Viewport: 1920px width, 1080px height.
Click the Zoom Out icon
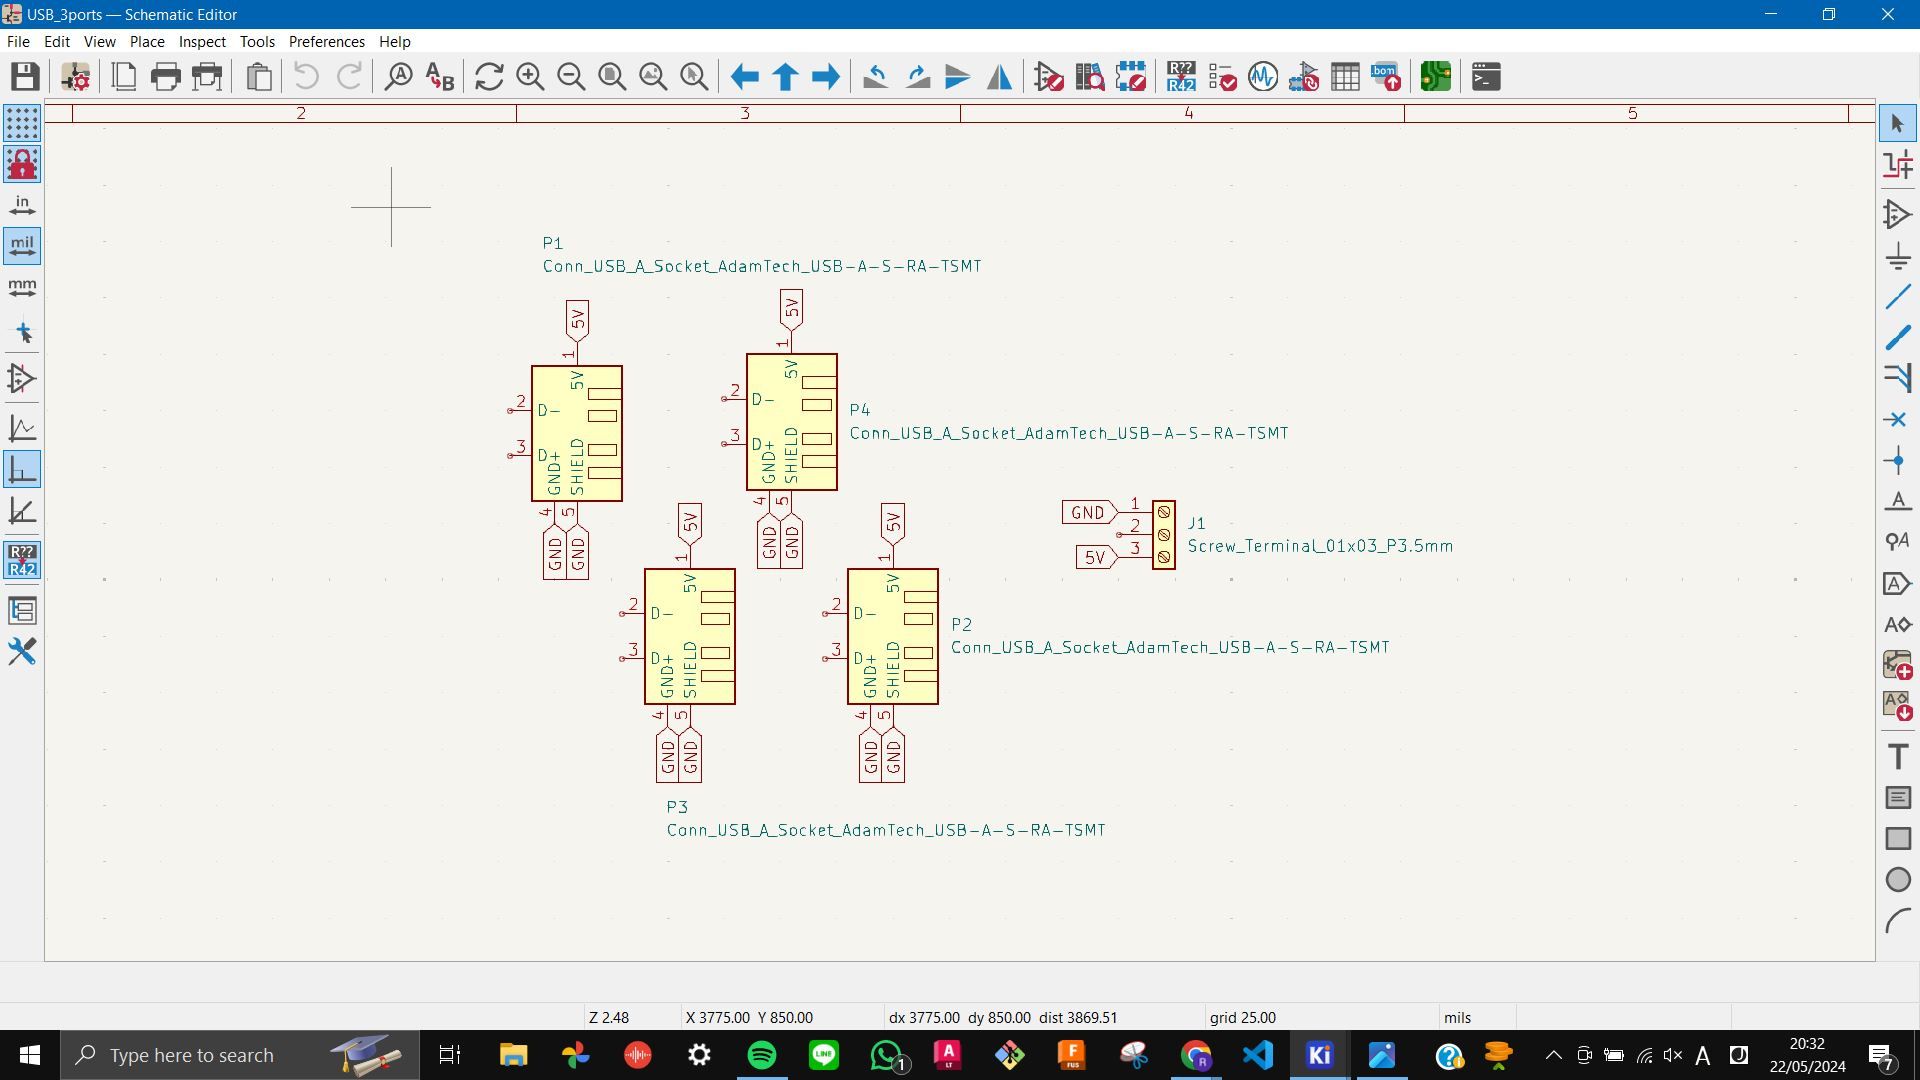[571, 77]
